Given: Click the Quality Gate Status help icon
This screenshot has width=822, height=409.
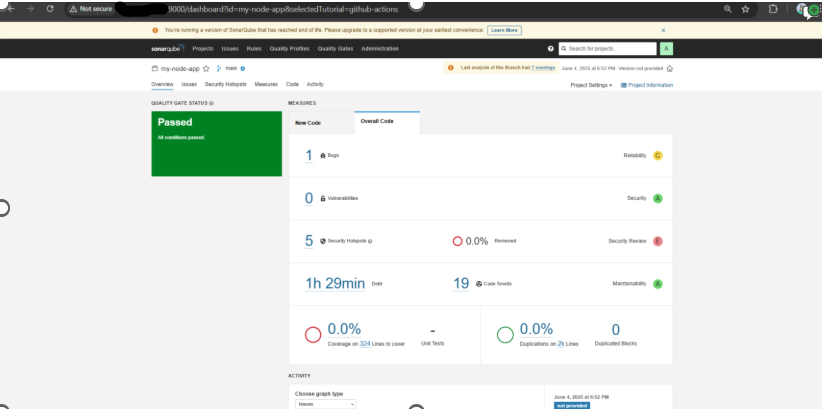Looking at the screenshot, I should pyautogui.click(x=211, y=103).
